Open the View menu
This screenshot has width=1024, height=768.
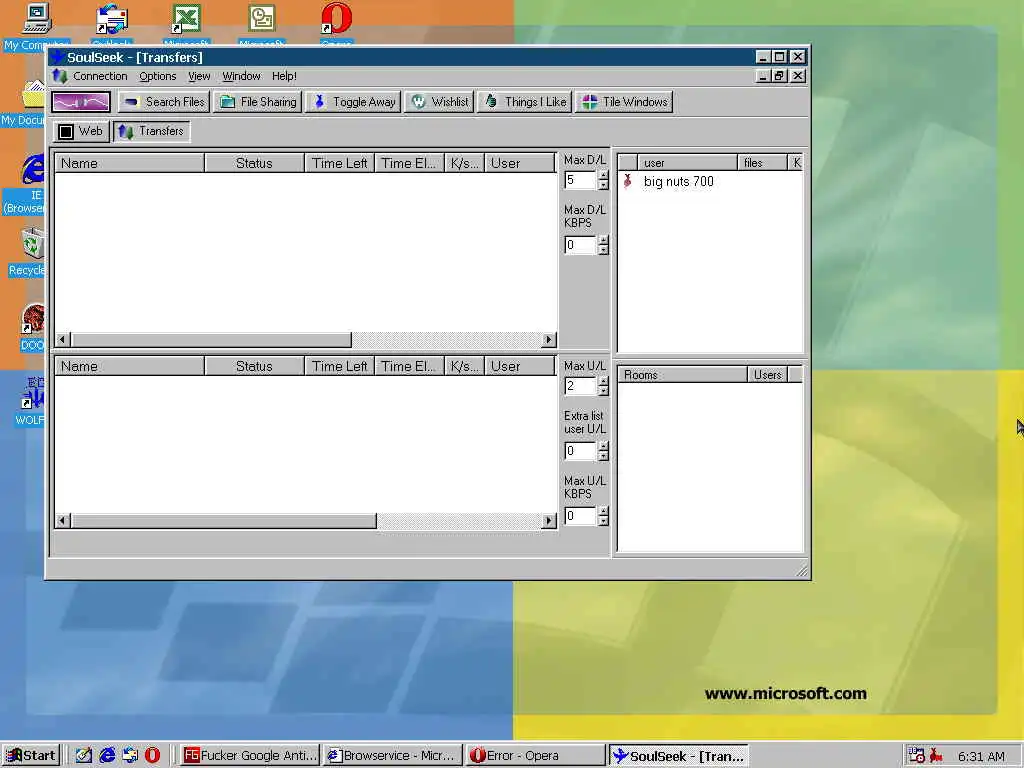(x=199, y=76)
